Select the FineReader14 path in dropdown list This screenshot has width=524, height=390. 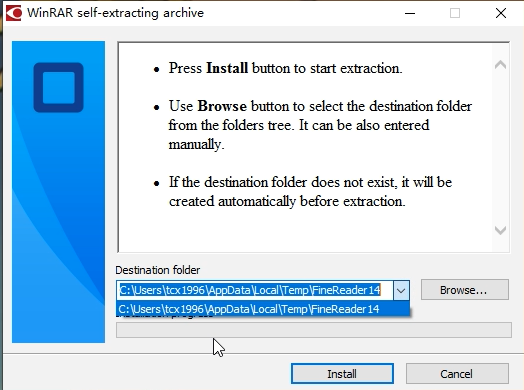(x=263, y=309)
